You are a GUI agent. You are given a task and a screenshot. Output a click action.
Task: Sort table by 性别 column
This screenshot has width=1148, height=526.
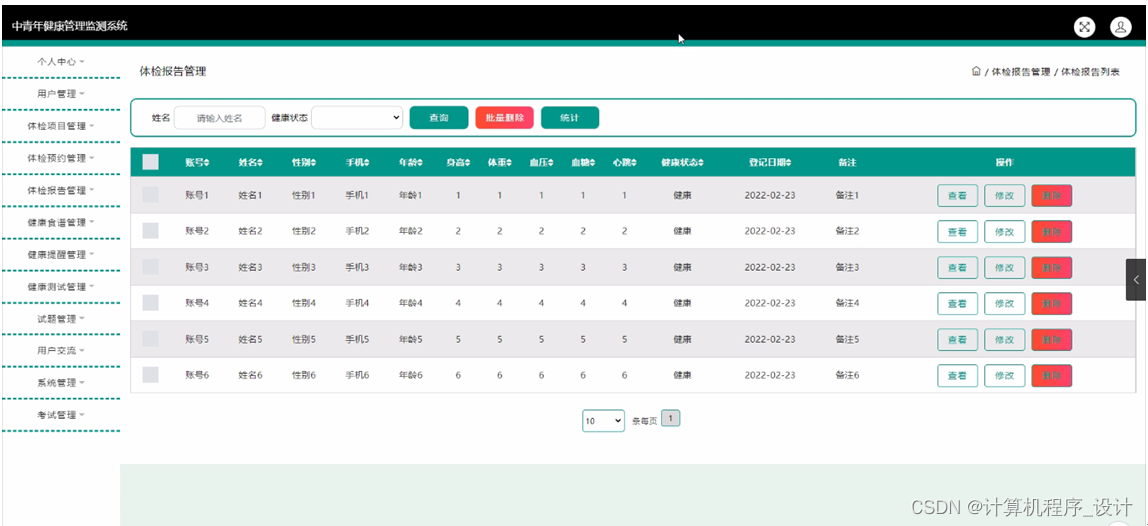tap(304, 163)
